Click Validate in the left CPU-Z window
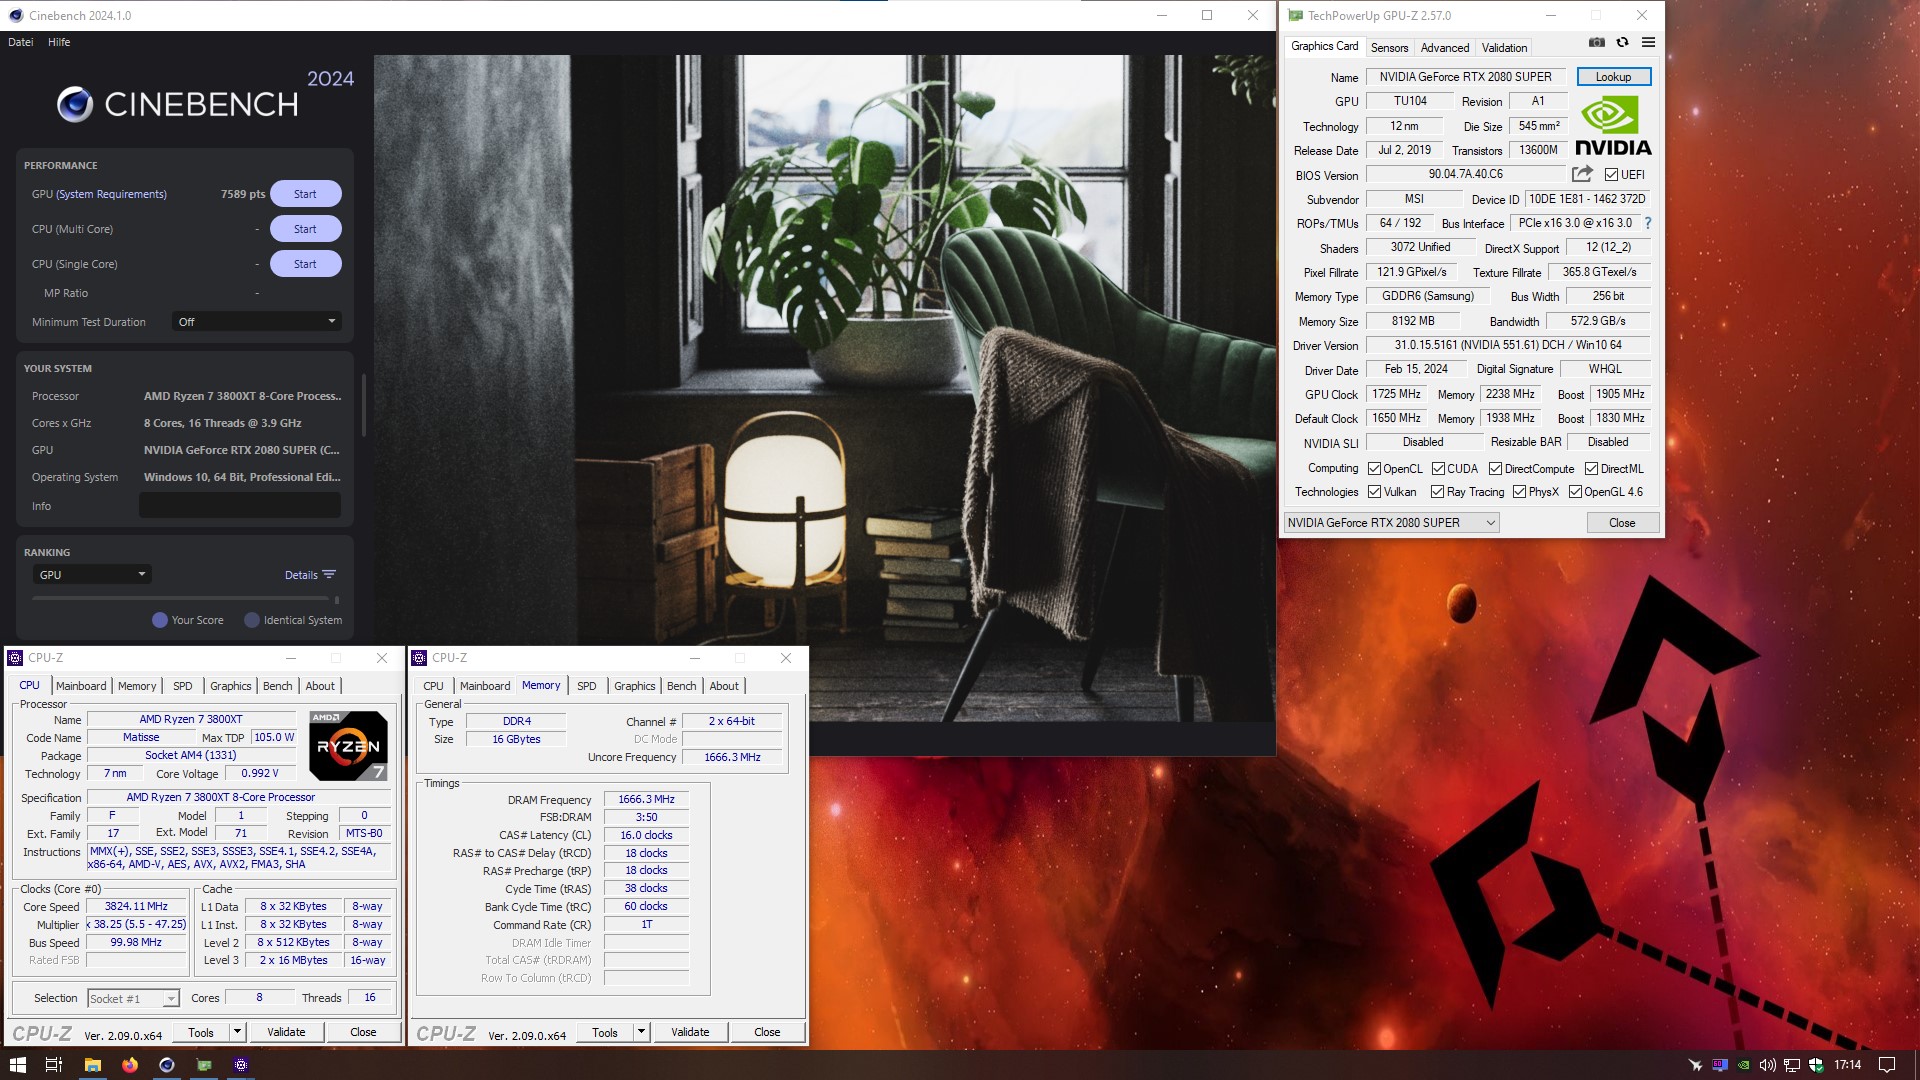The image size is (1920, 1080). [286, 1032]
